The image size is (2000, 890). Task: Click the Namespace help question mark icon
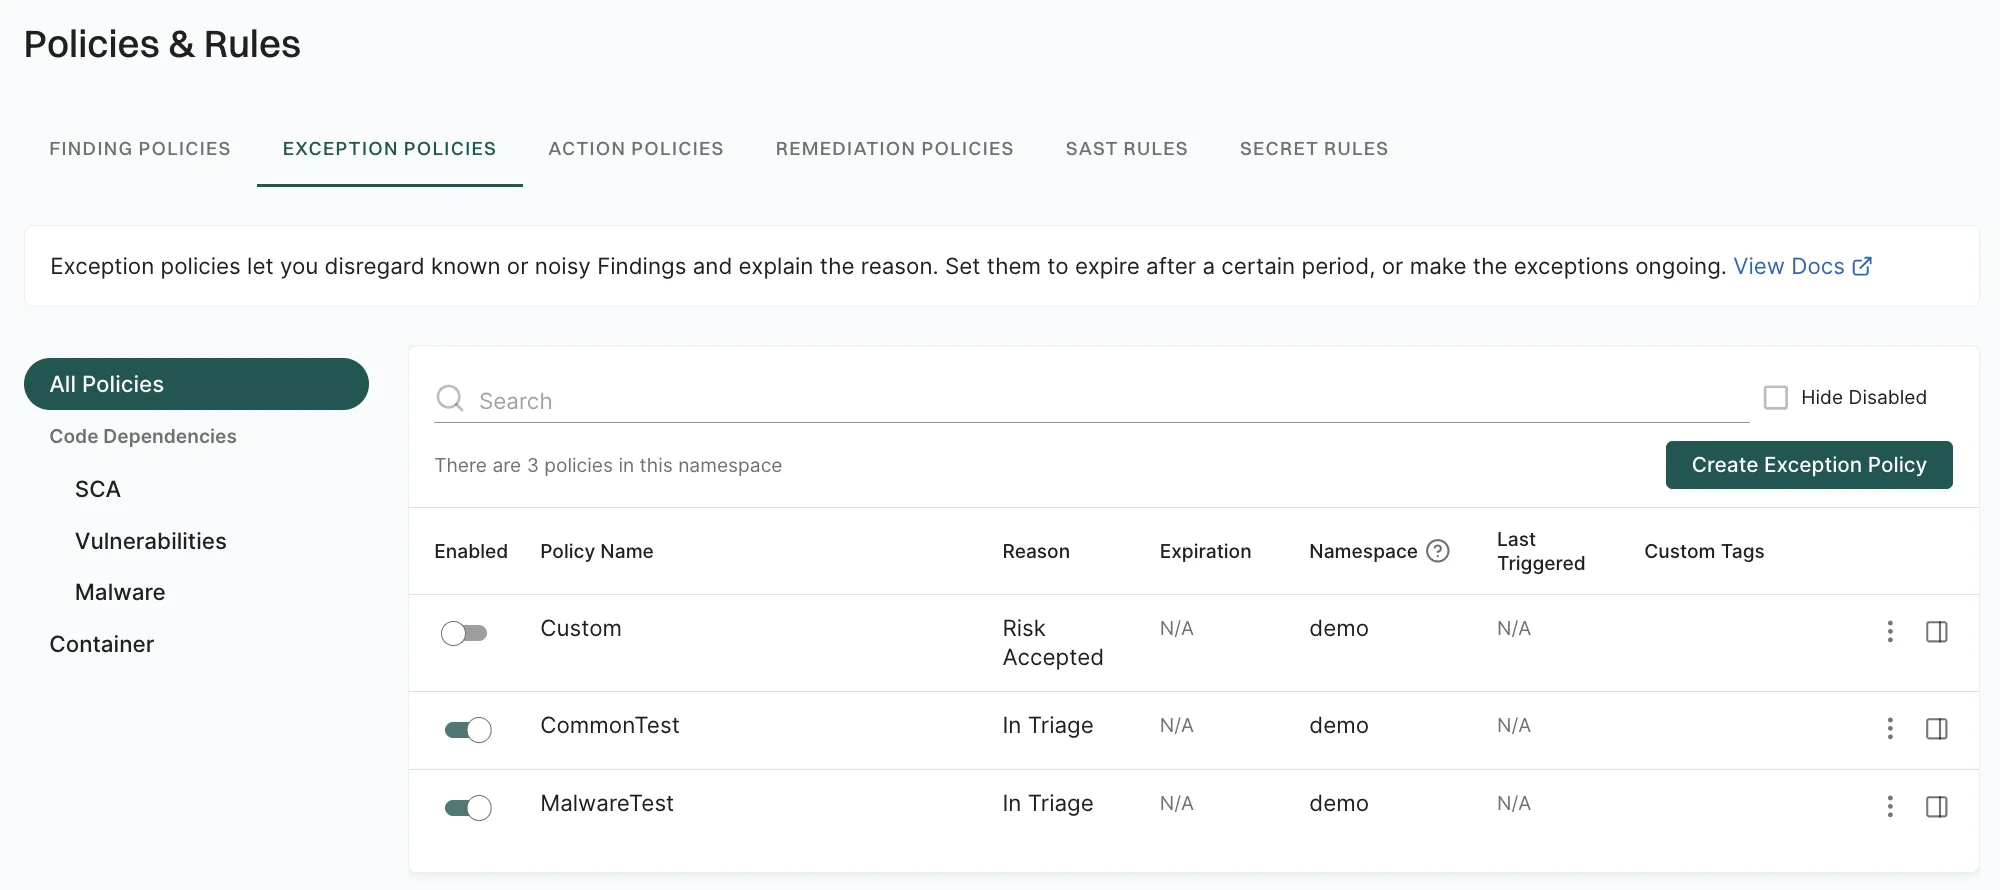click(x=1437, y=551)
